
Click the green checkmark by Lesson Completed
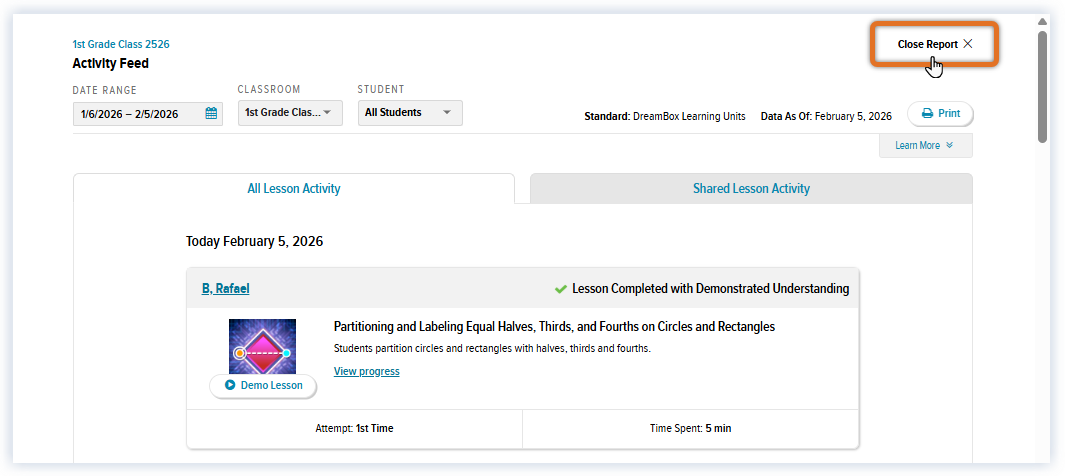coord(561,289)
